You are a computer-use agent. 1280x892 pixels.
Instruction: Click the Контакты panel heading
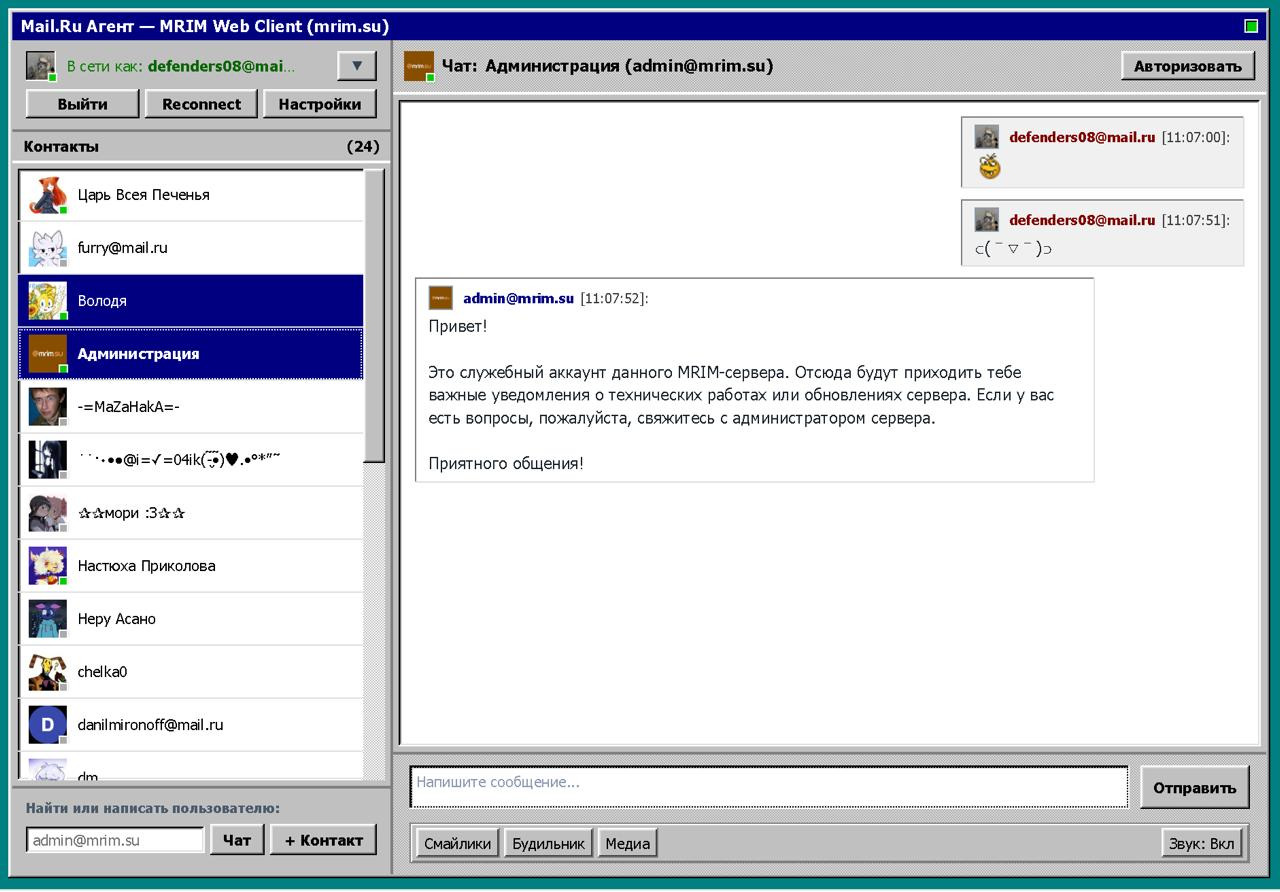tap(61, 147)
